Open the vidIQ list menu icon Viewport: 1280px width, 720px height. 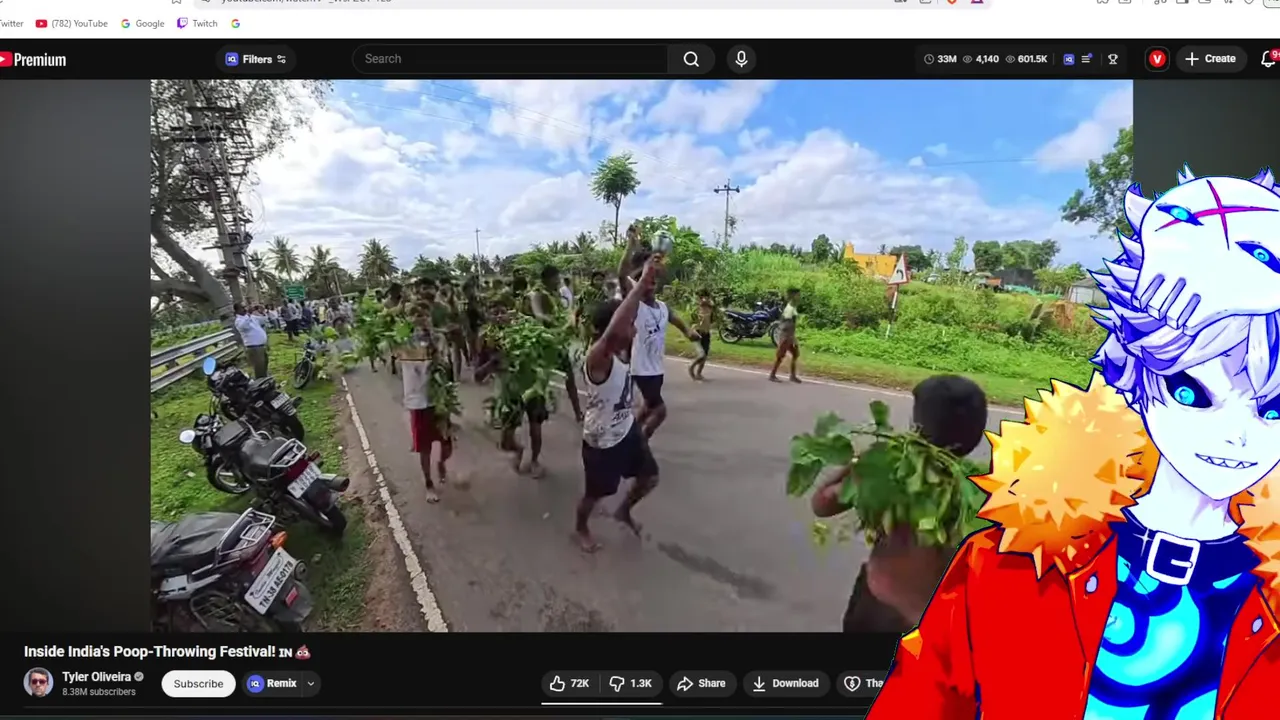[1087, 59]
